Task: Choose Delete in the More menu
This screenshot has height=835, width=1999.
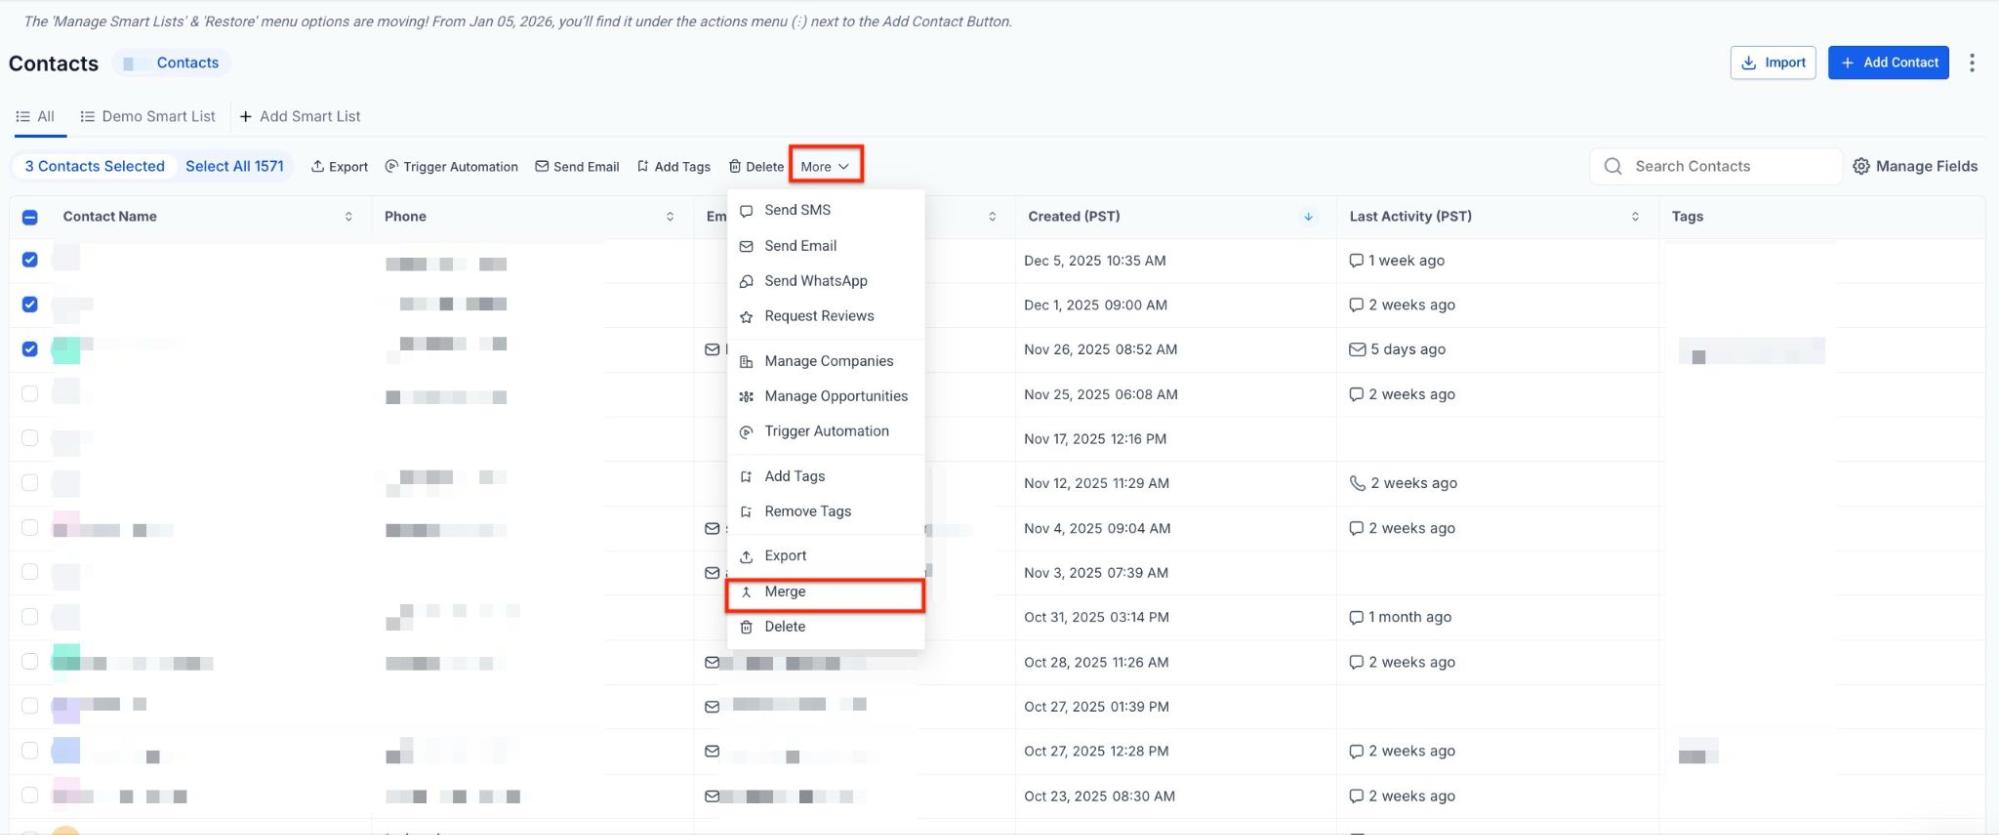Action: pos(825,627)
